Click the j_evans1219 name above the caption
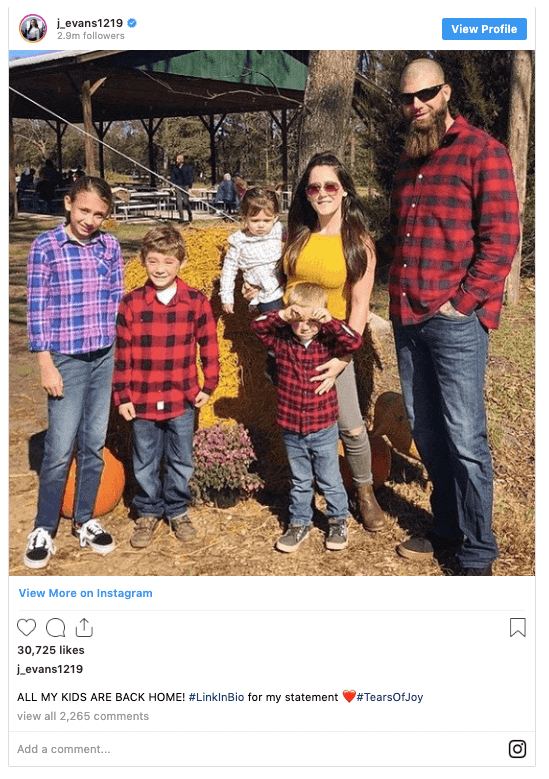Screen dimensions: 549x779 point(50,669)
